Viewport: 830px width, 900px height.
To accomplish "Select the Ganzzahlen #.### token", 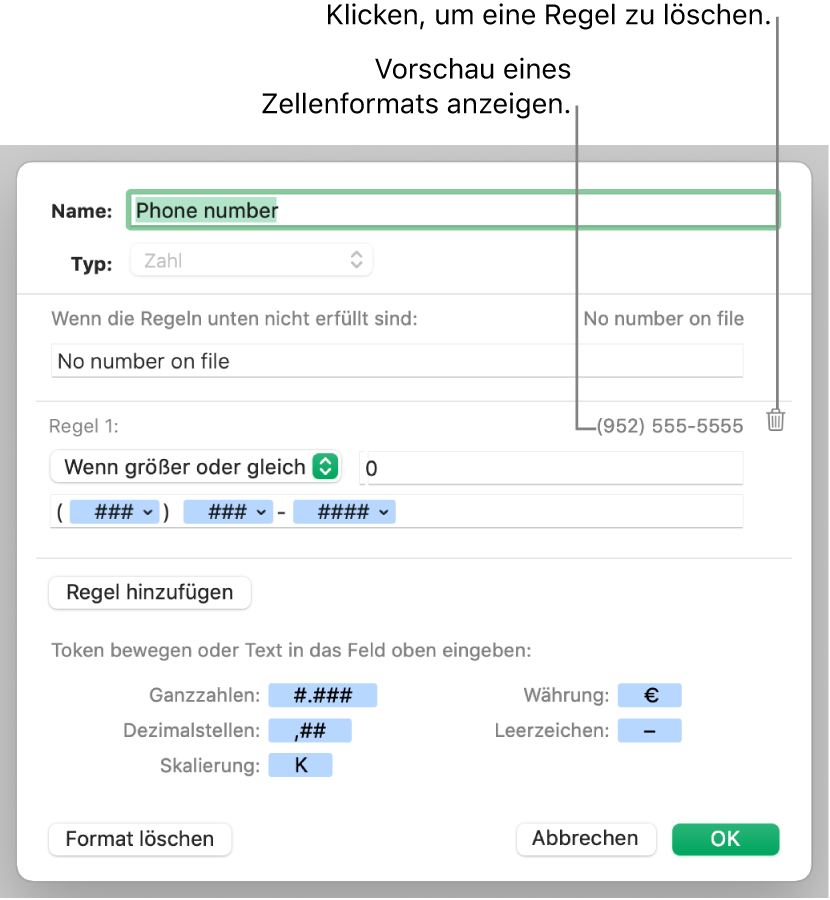I will coord(323,696).
